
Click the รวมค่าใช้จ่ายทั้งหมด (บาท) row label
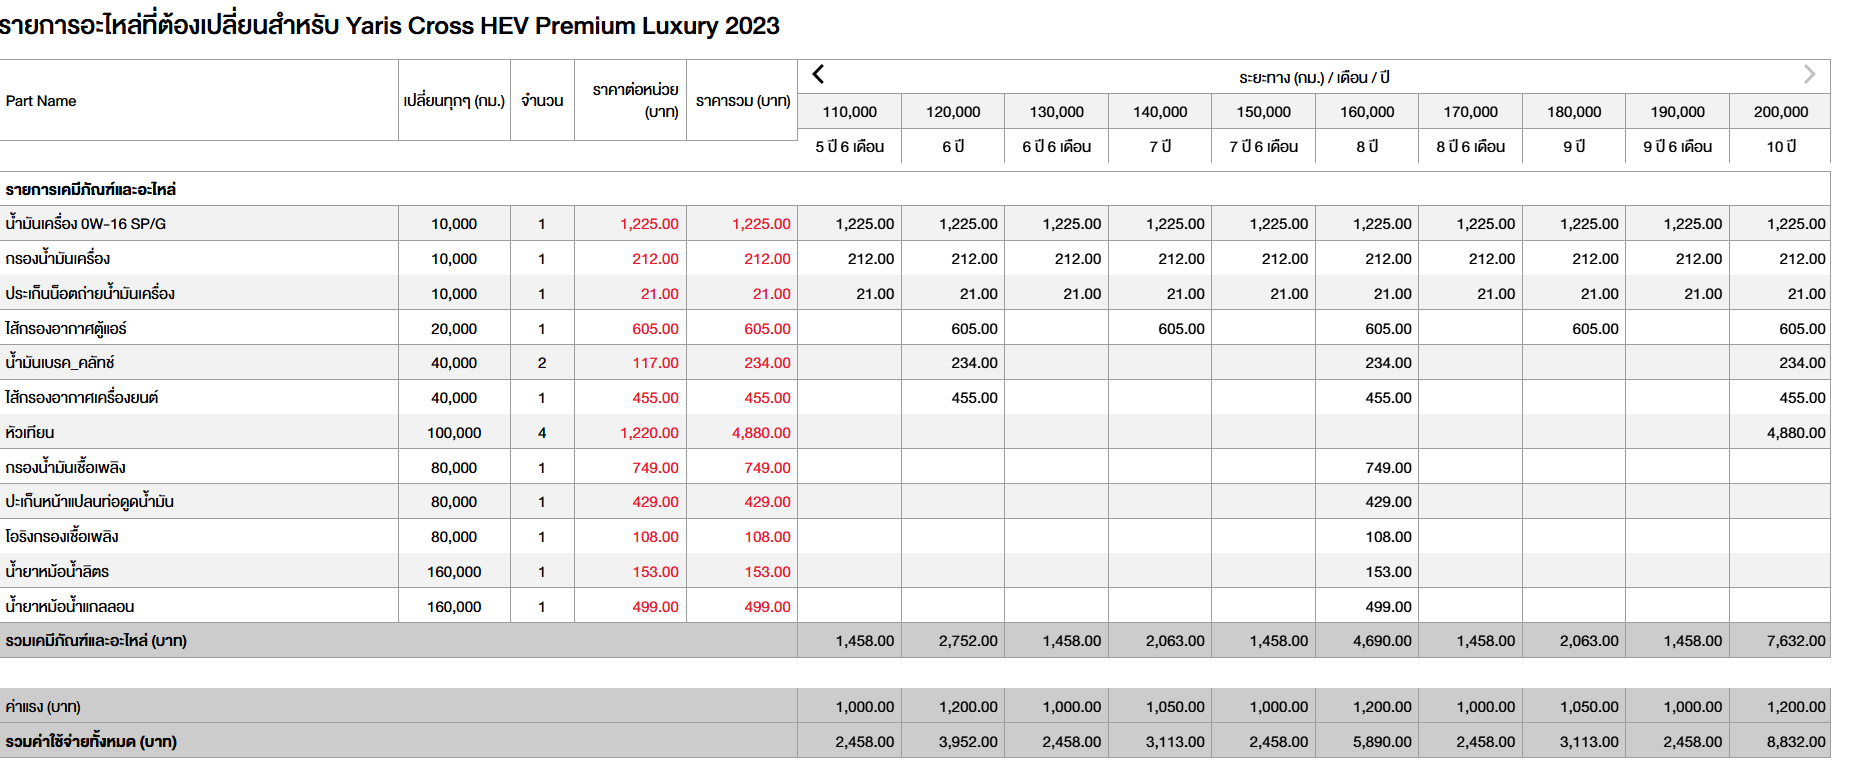click(91, 742)
